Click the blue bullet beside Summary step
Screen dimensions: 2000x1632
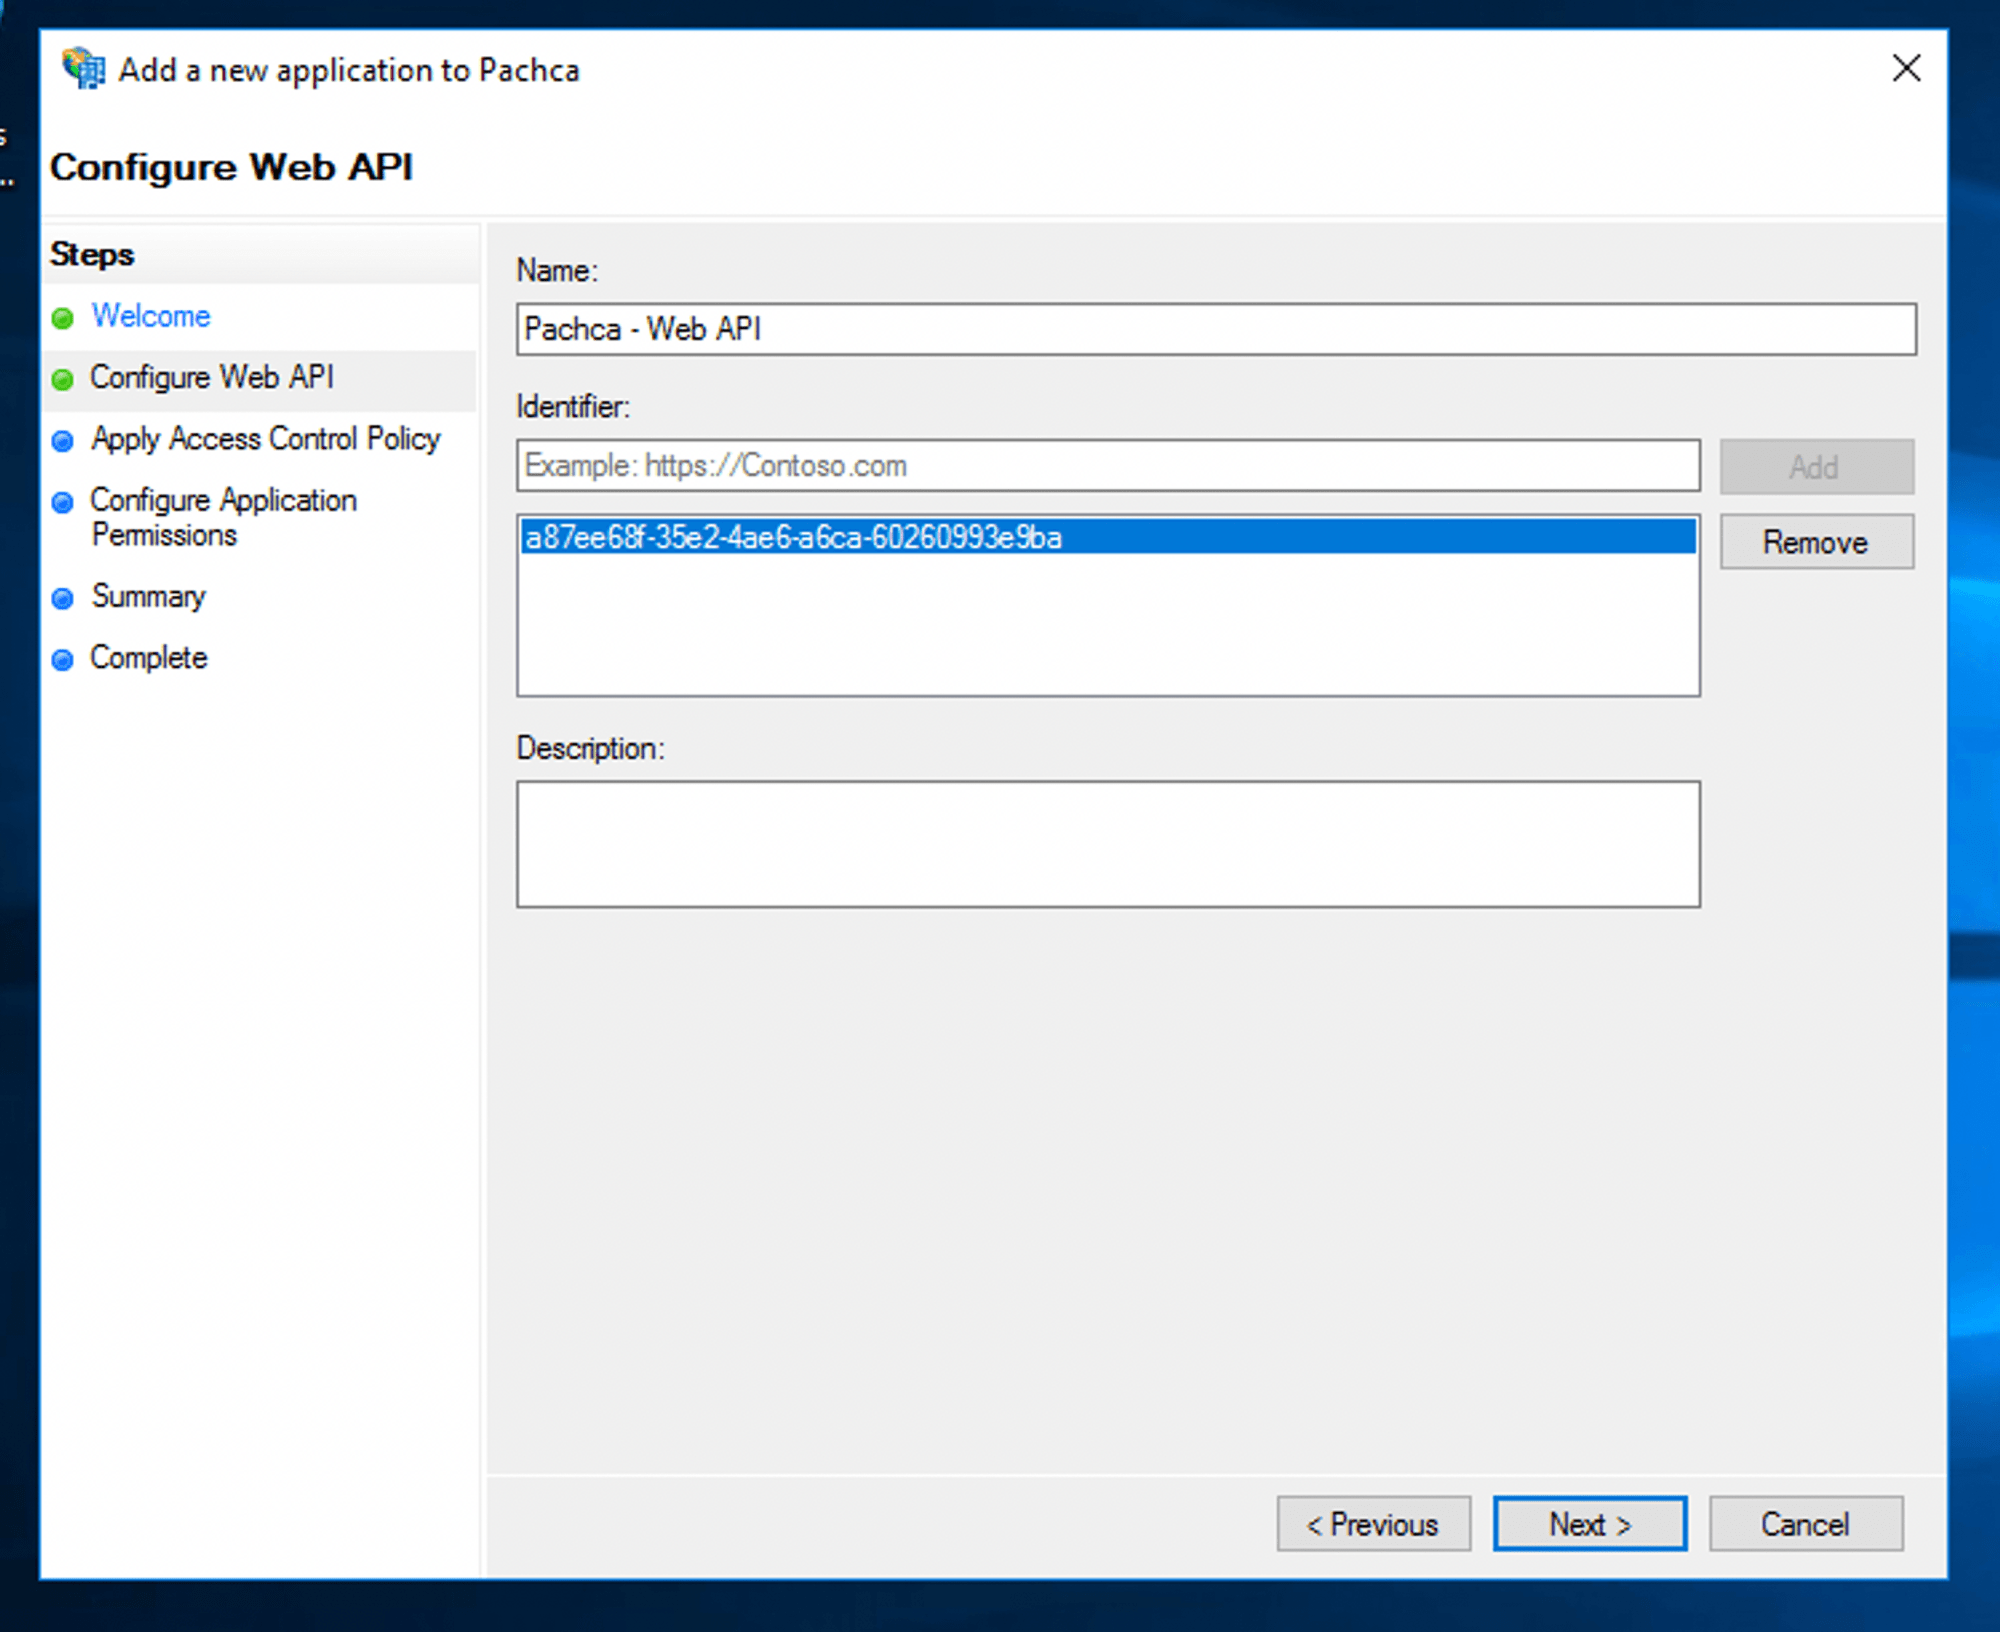pyautogui.click(x=63, y=598)
